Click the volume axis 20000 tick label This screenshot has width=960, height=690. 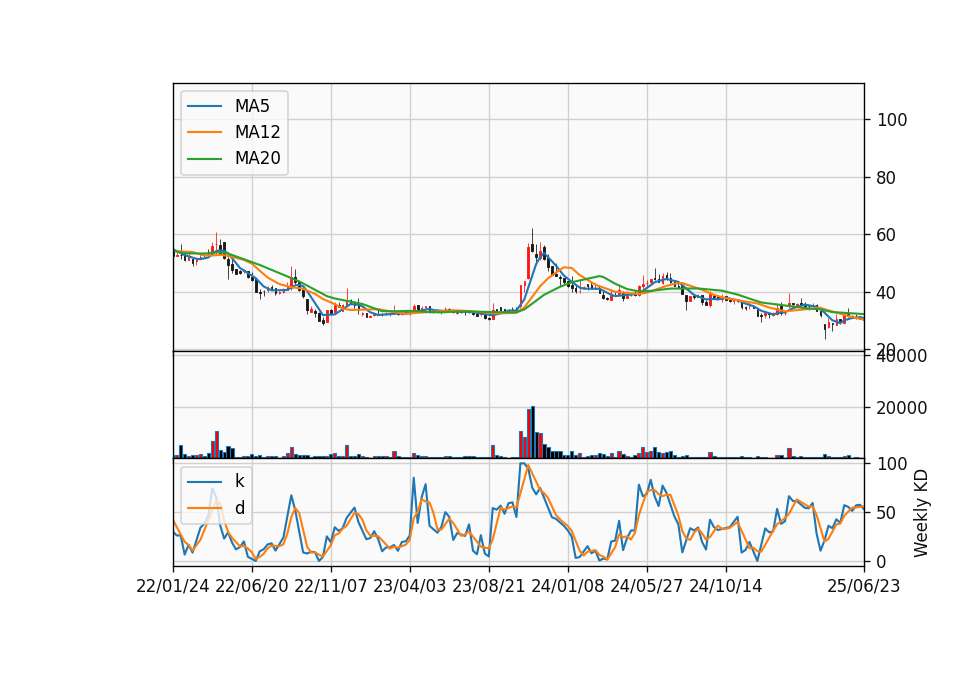pyautogui.click(x=902, y=408)
